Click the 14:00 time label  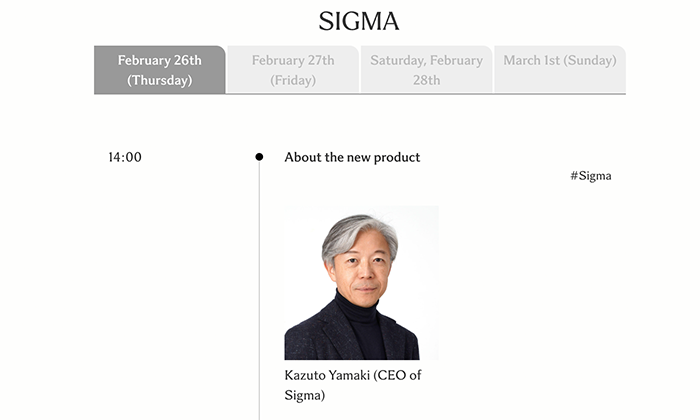point(125,157)
